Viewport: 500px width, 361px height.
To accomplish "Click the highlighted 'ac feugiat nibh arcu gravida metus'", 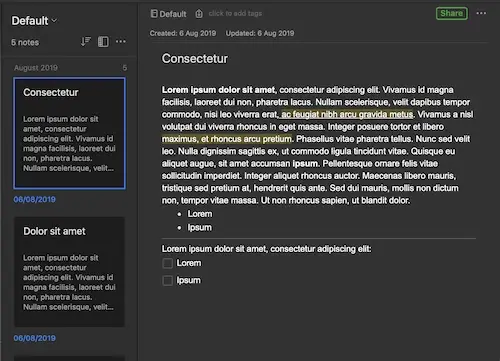I will tap(347, 114).
